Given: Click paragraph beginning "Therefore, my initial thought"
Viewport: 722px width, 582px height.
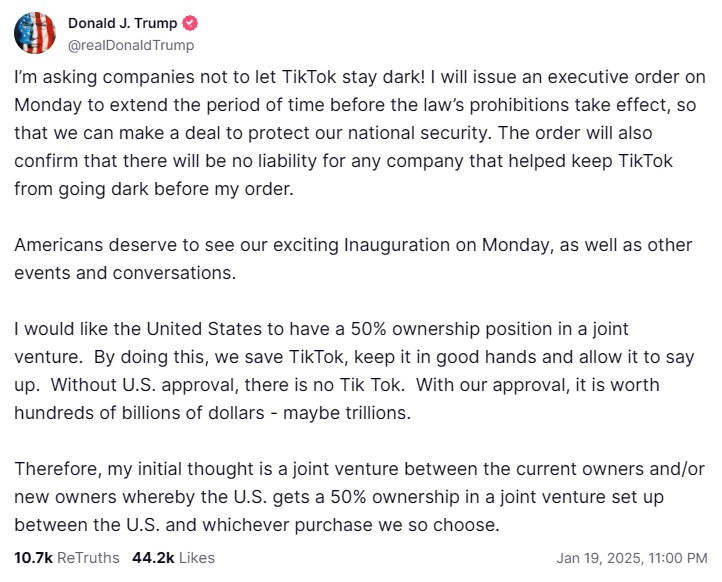Looking at the screenshot, I should 359,497.
